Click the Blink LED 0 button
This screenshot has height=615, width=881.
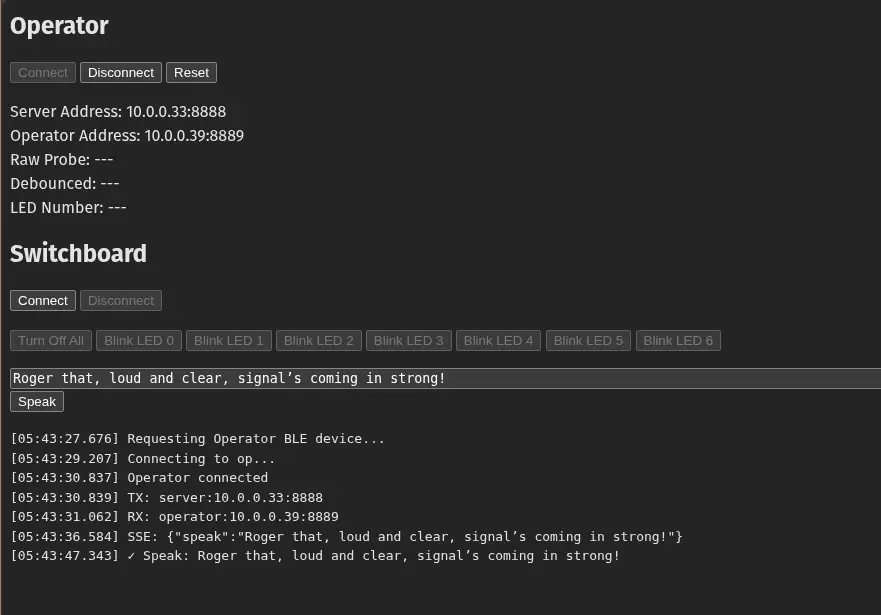tap(139, 341)
